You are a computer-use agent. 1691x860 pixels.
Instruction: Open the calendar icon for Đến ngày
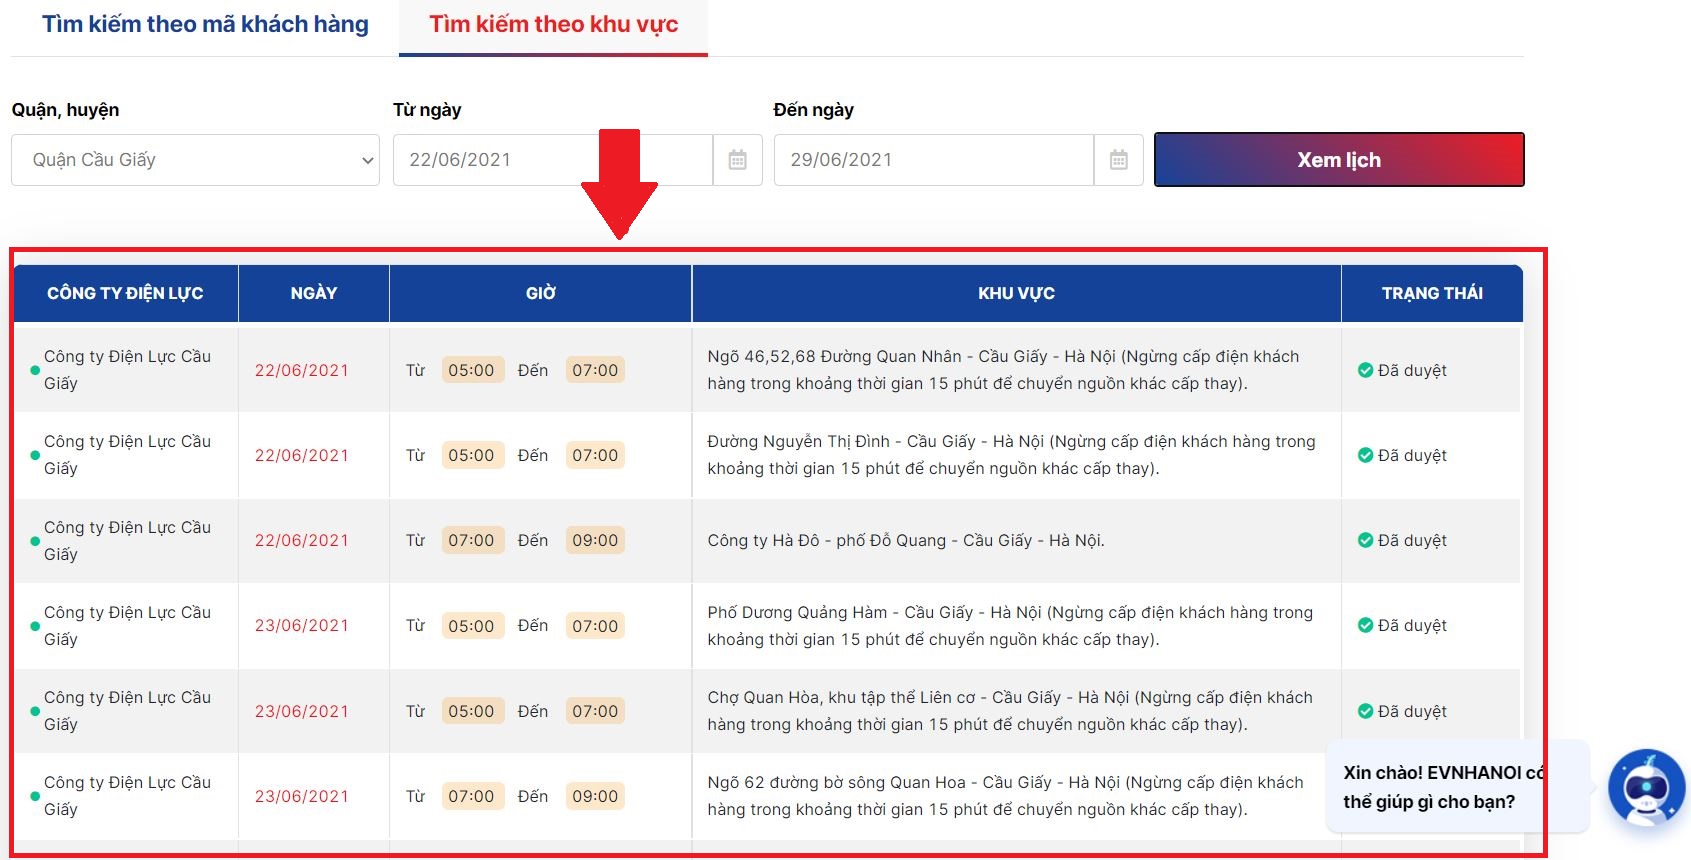[x=1118, y=160]
